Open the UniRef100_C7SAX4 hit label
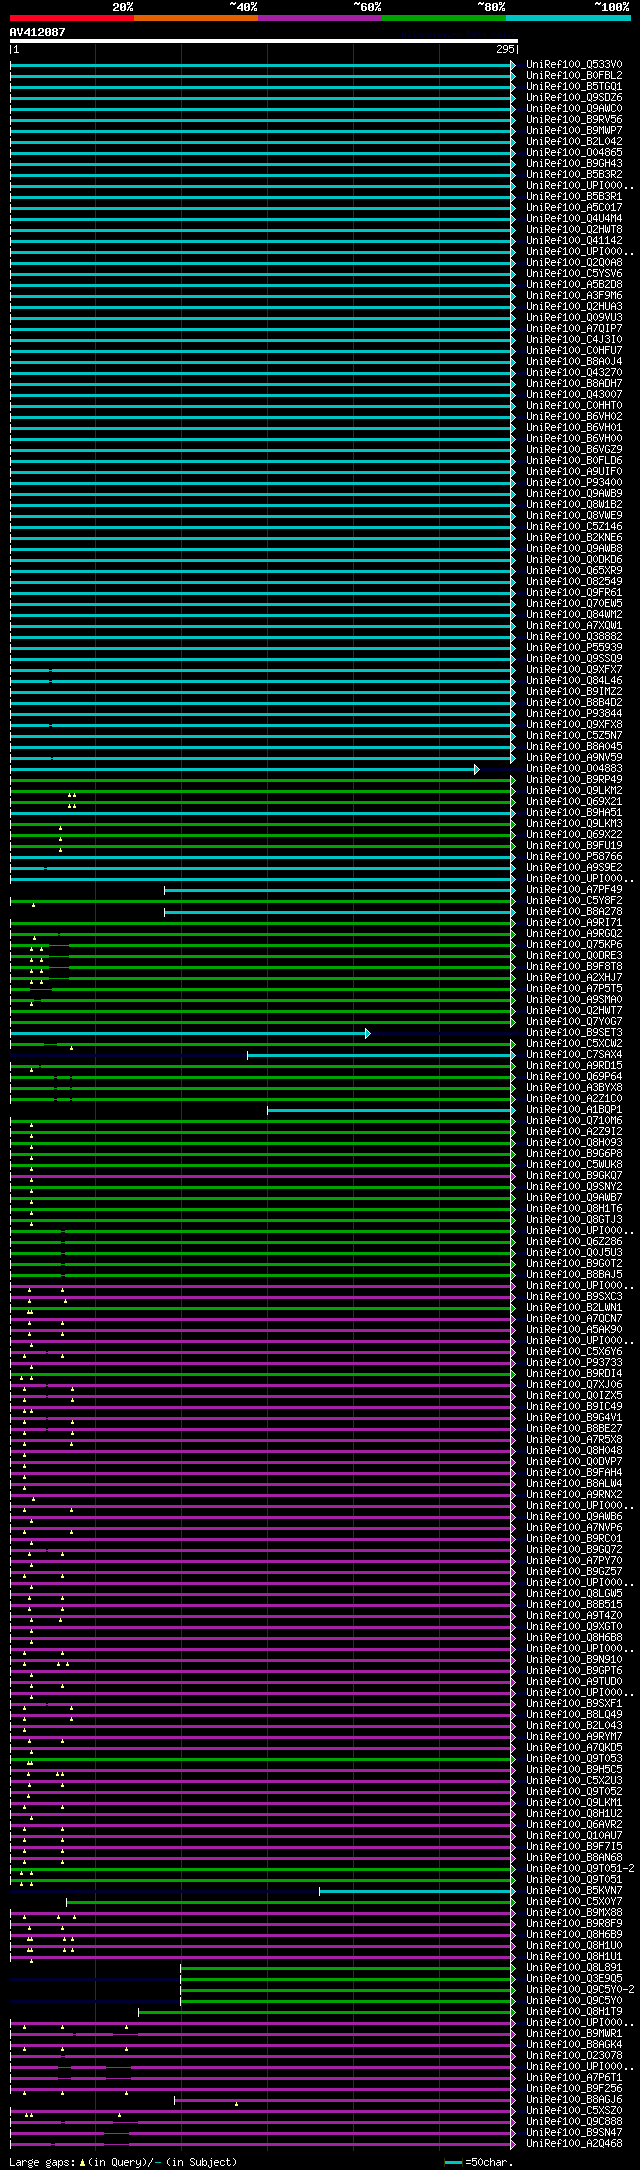The image size is (640, 2170). tap(574, 1055)
